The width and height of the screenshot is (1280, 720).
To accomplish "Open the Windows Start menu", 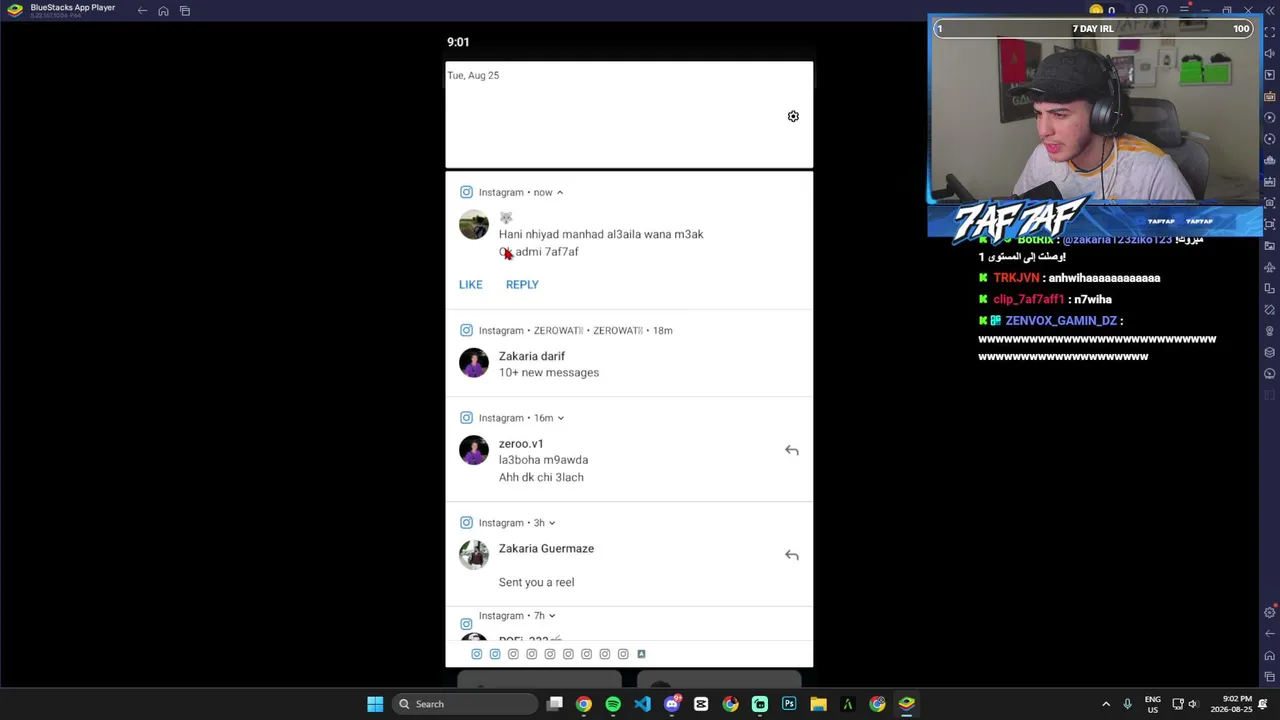I will click(375, 704).
